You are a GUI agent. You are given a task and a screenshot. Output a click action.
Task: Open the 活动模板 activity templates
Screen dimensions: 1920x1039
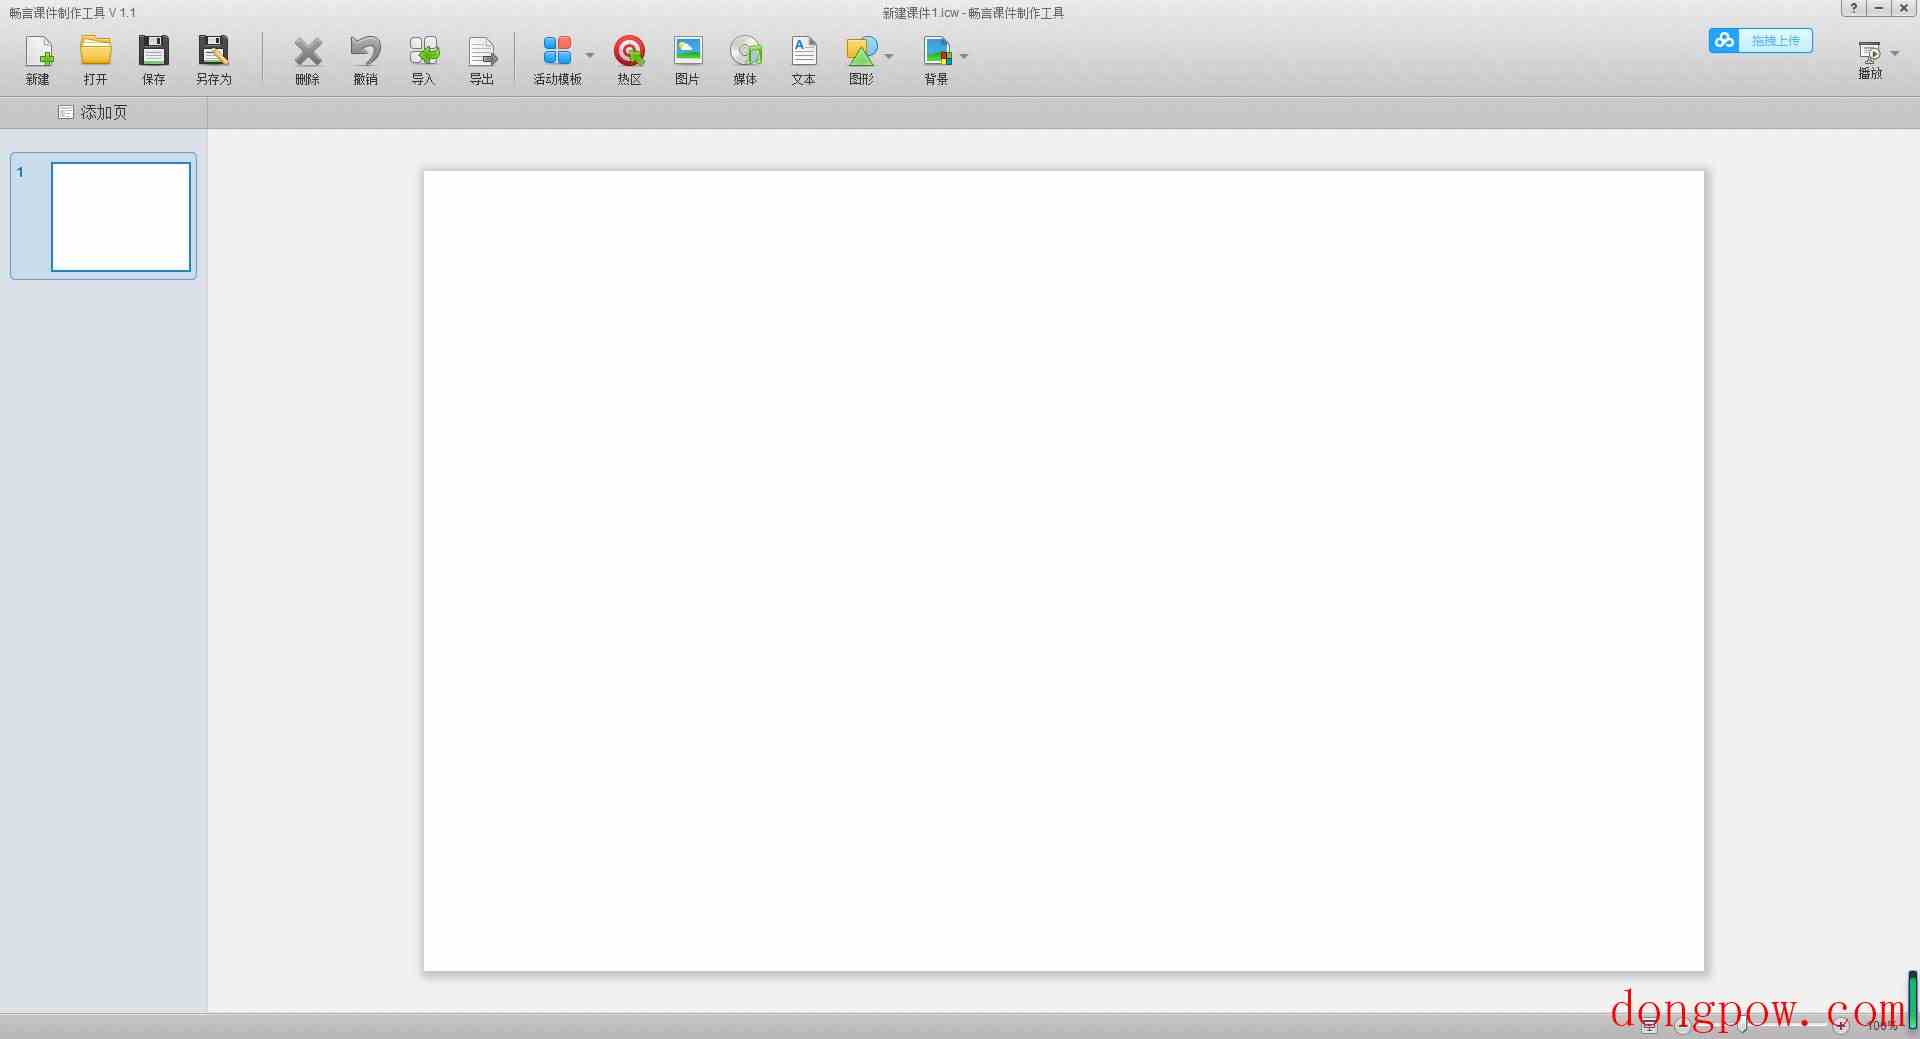pyautogui.click(x=557, y=60)
